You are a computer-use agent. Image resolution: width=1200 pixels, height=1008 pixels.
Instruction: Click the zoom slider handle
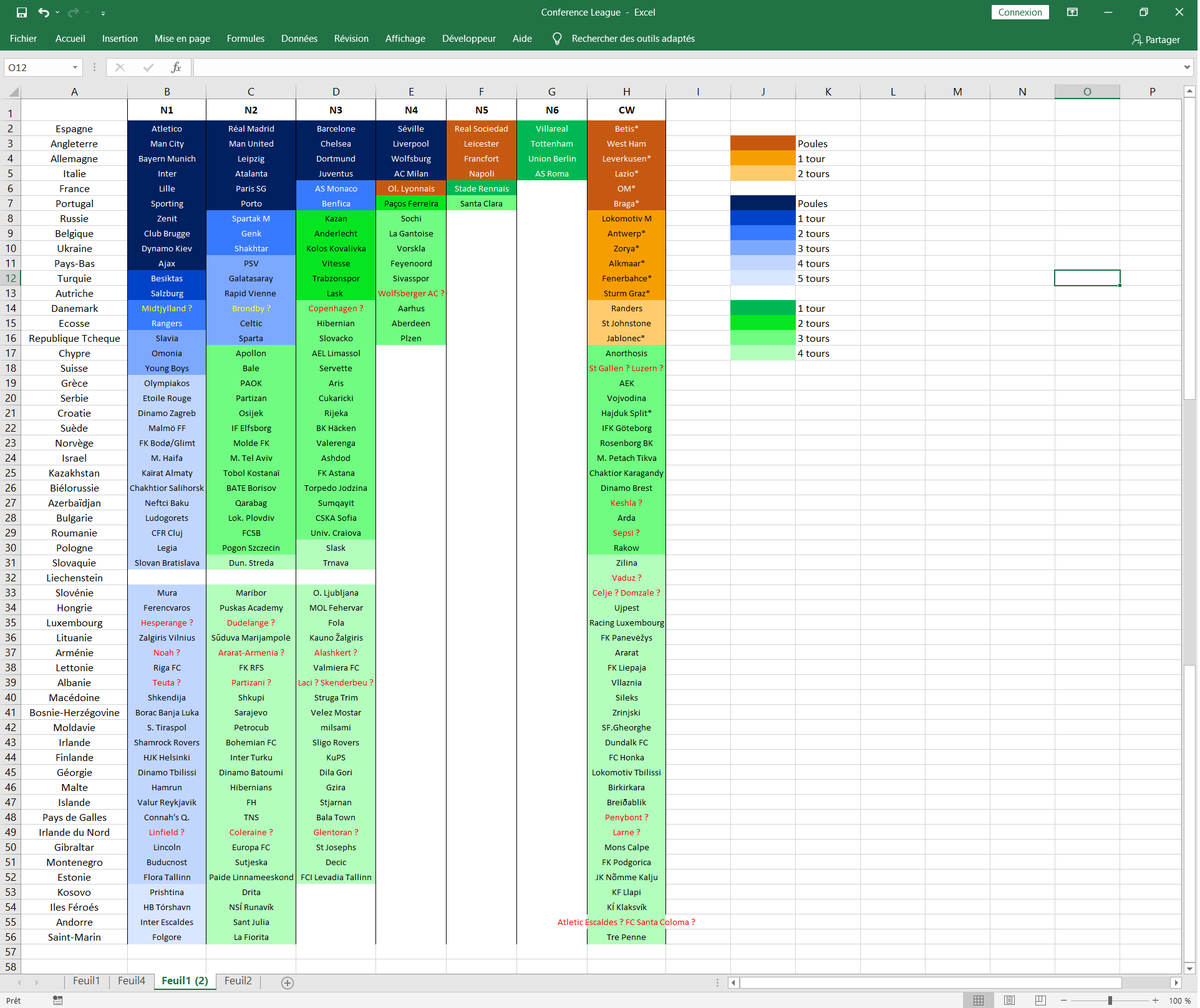[x=1109, y=1000]
